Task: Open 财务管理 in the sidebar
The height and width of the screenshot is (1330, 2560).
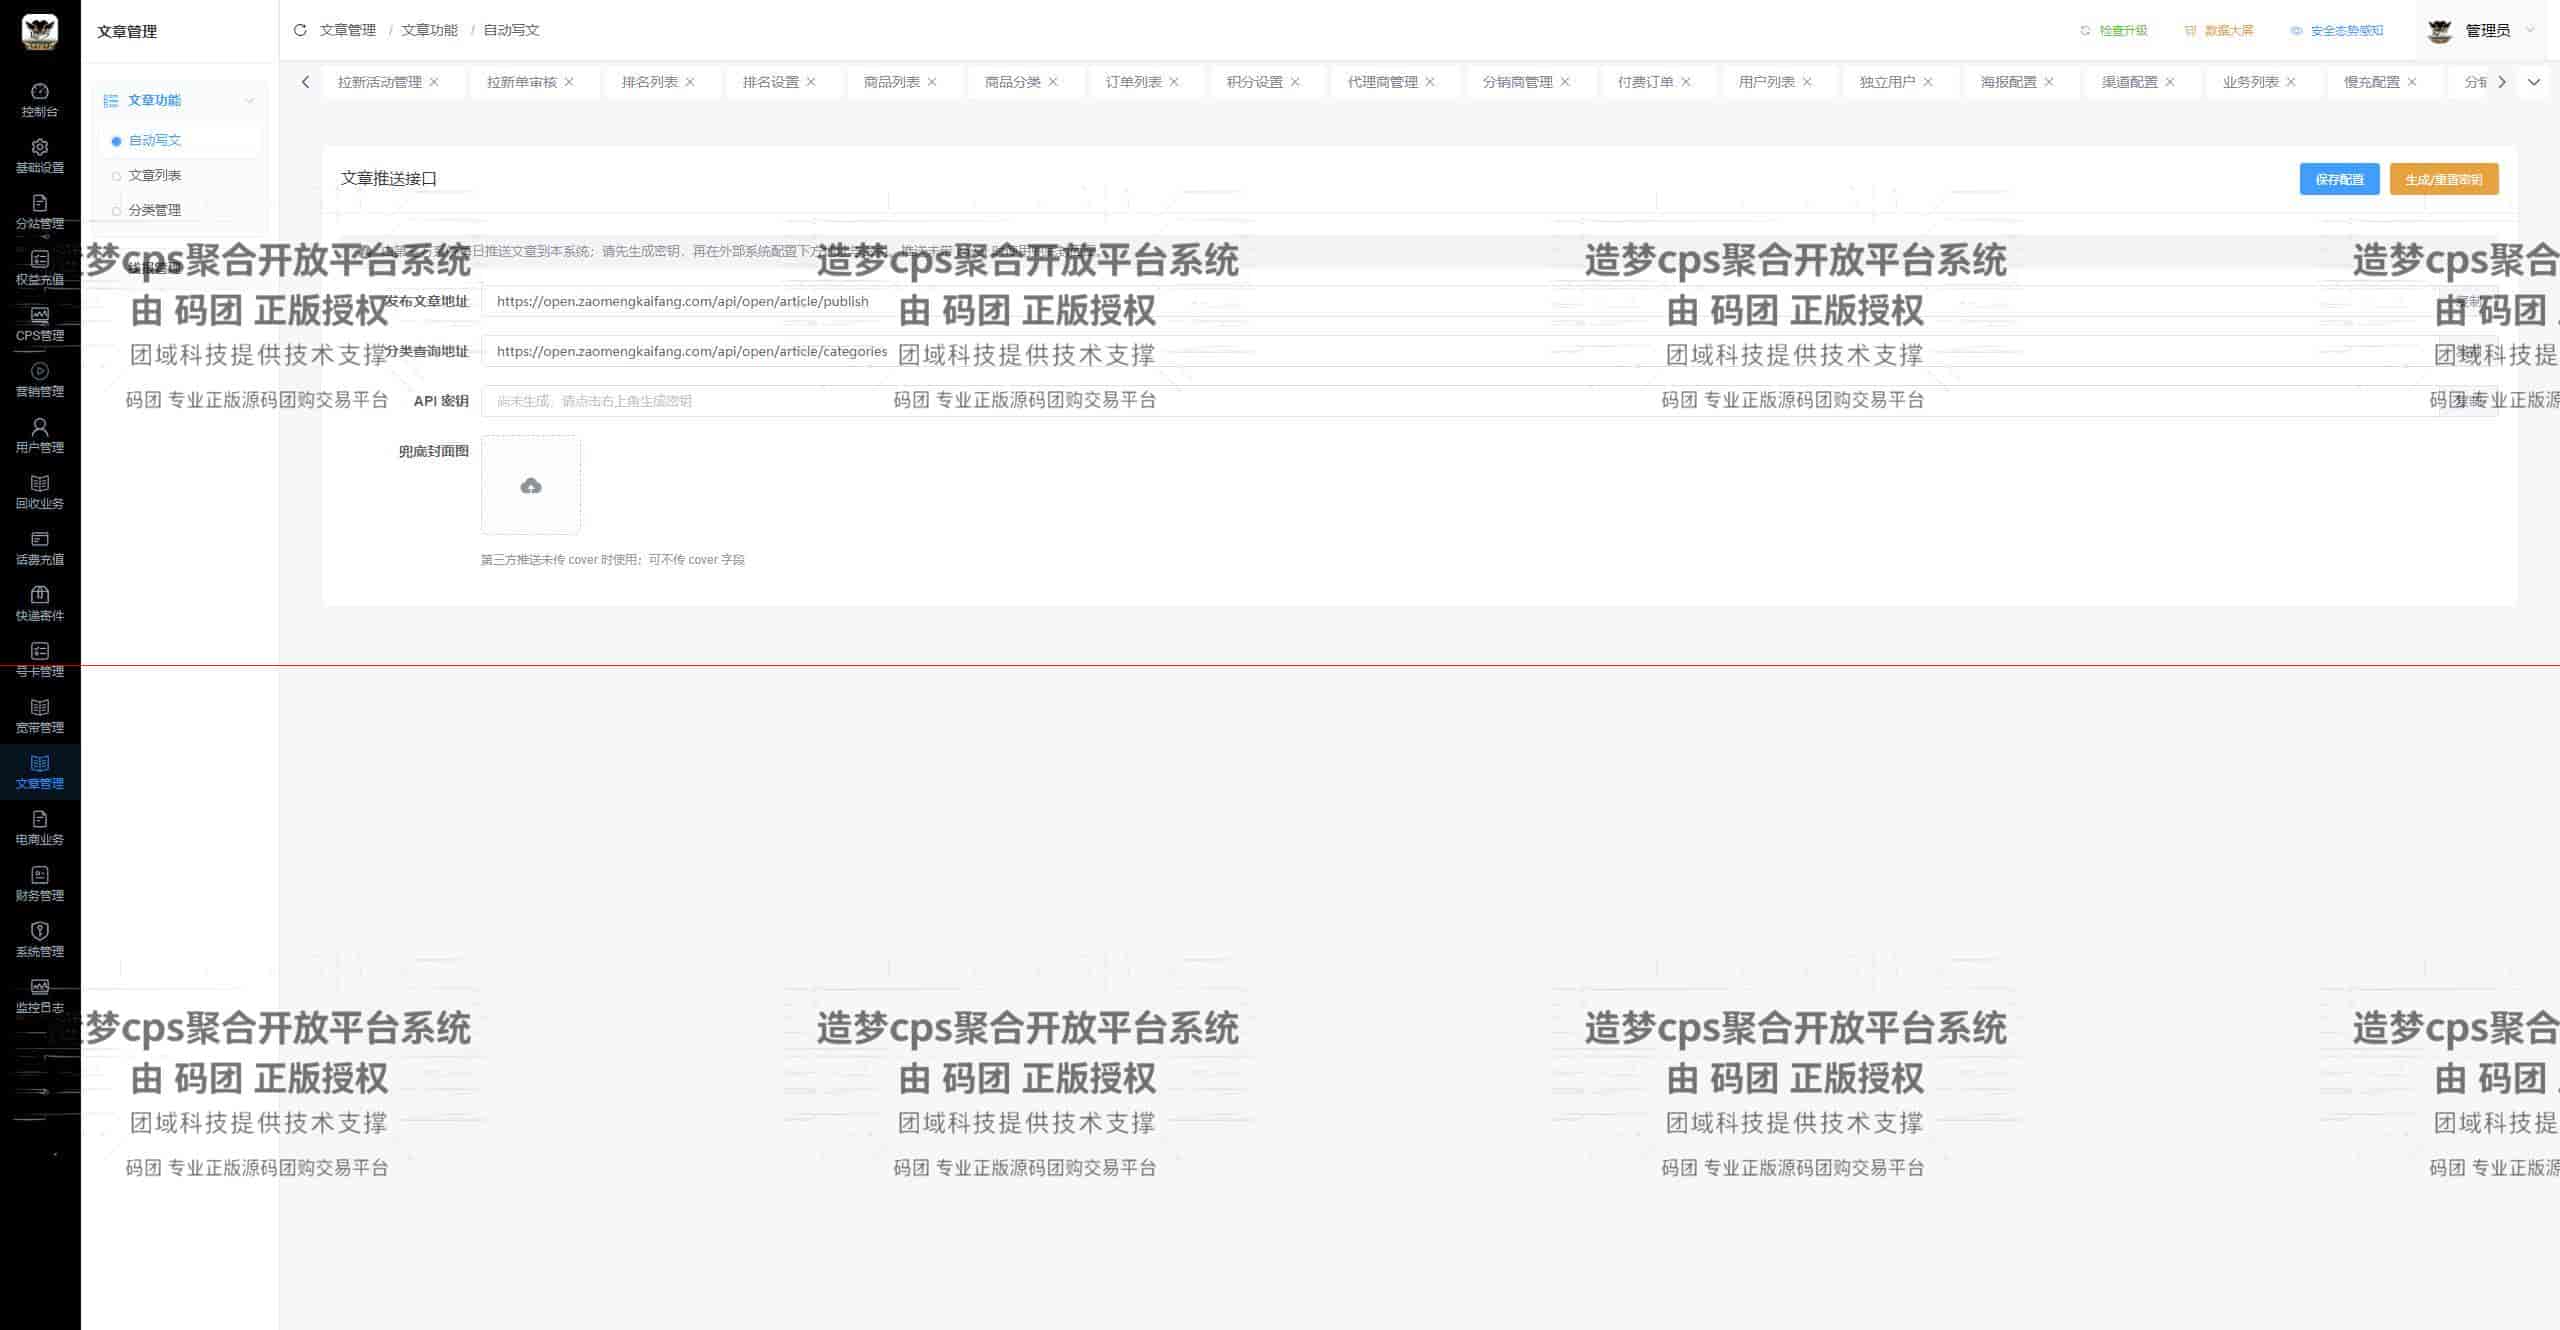Action: 40,884
